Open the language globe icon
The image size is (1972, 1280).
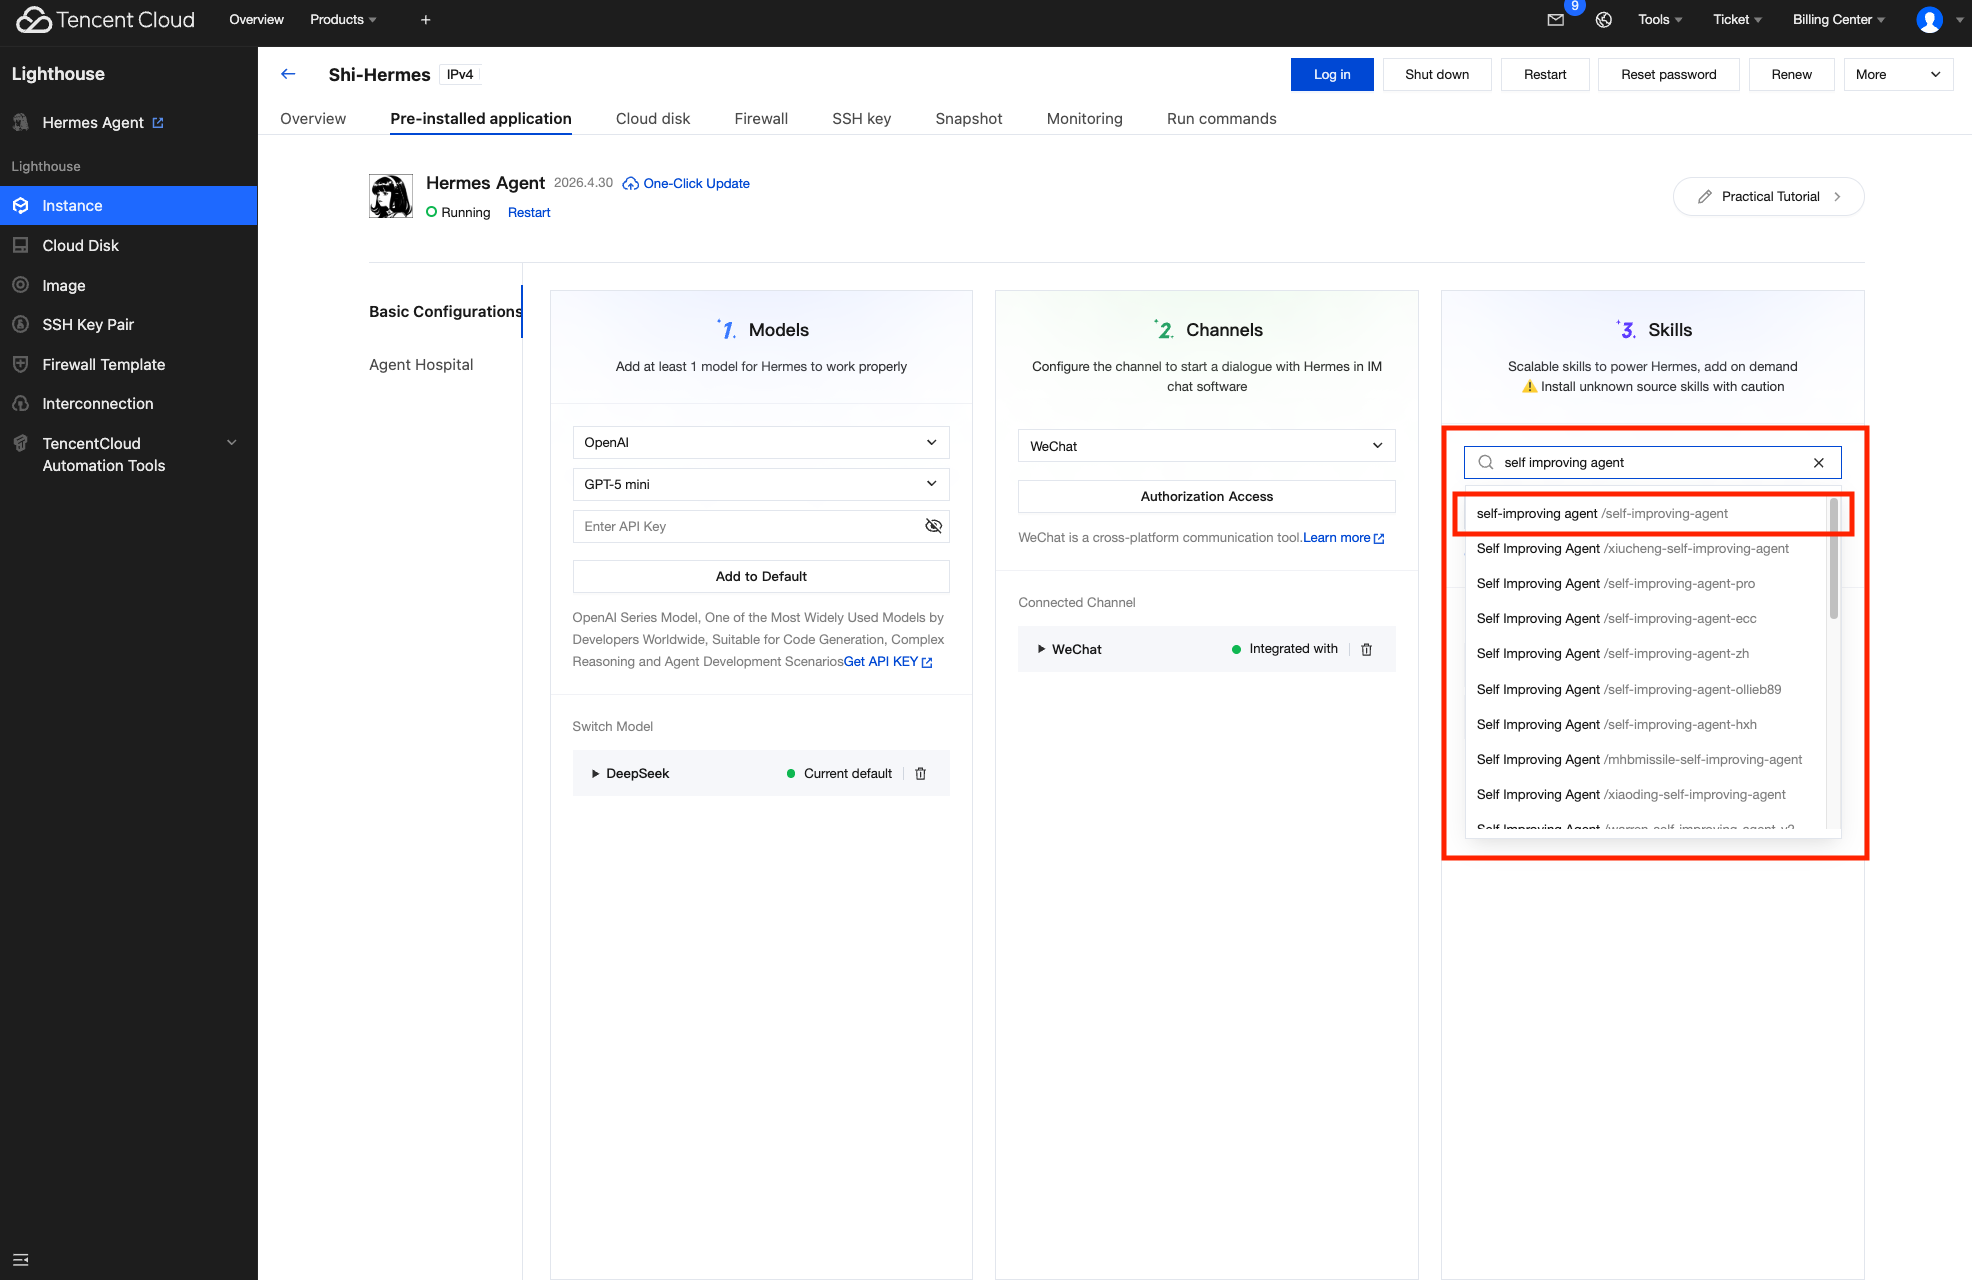(1604, 20)
